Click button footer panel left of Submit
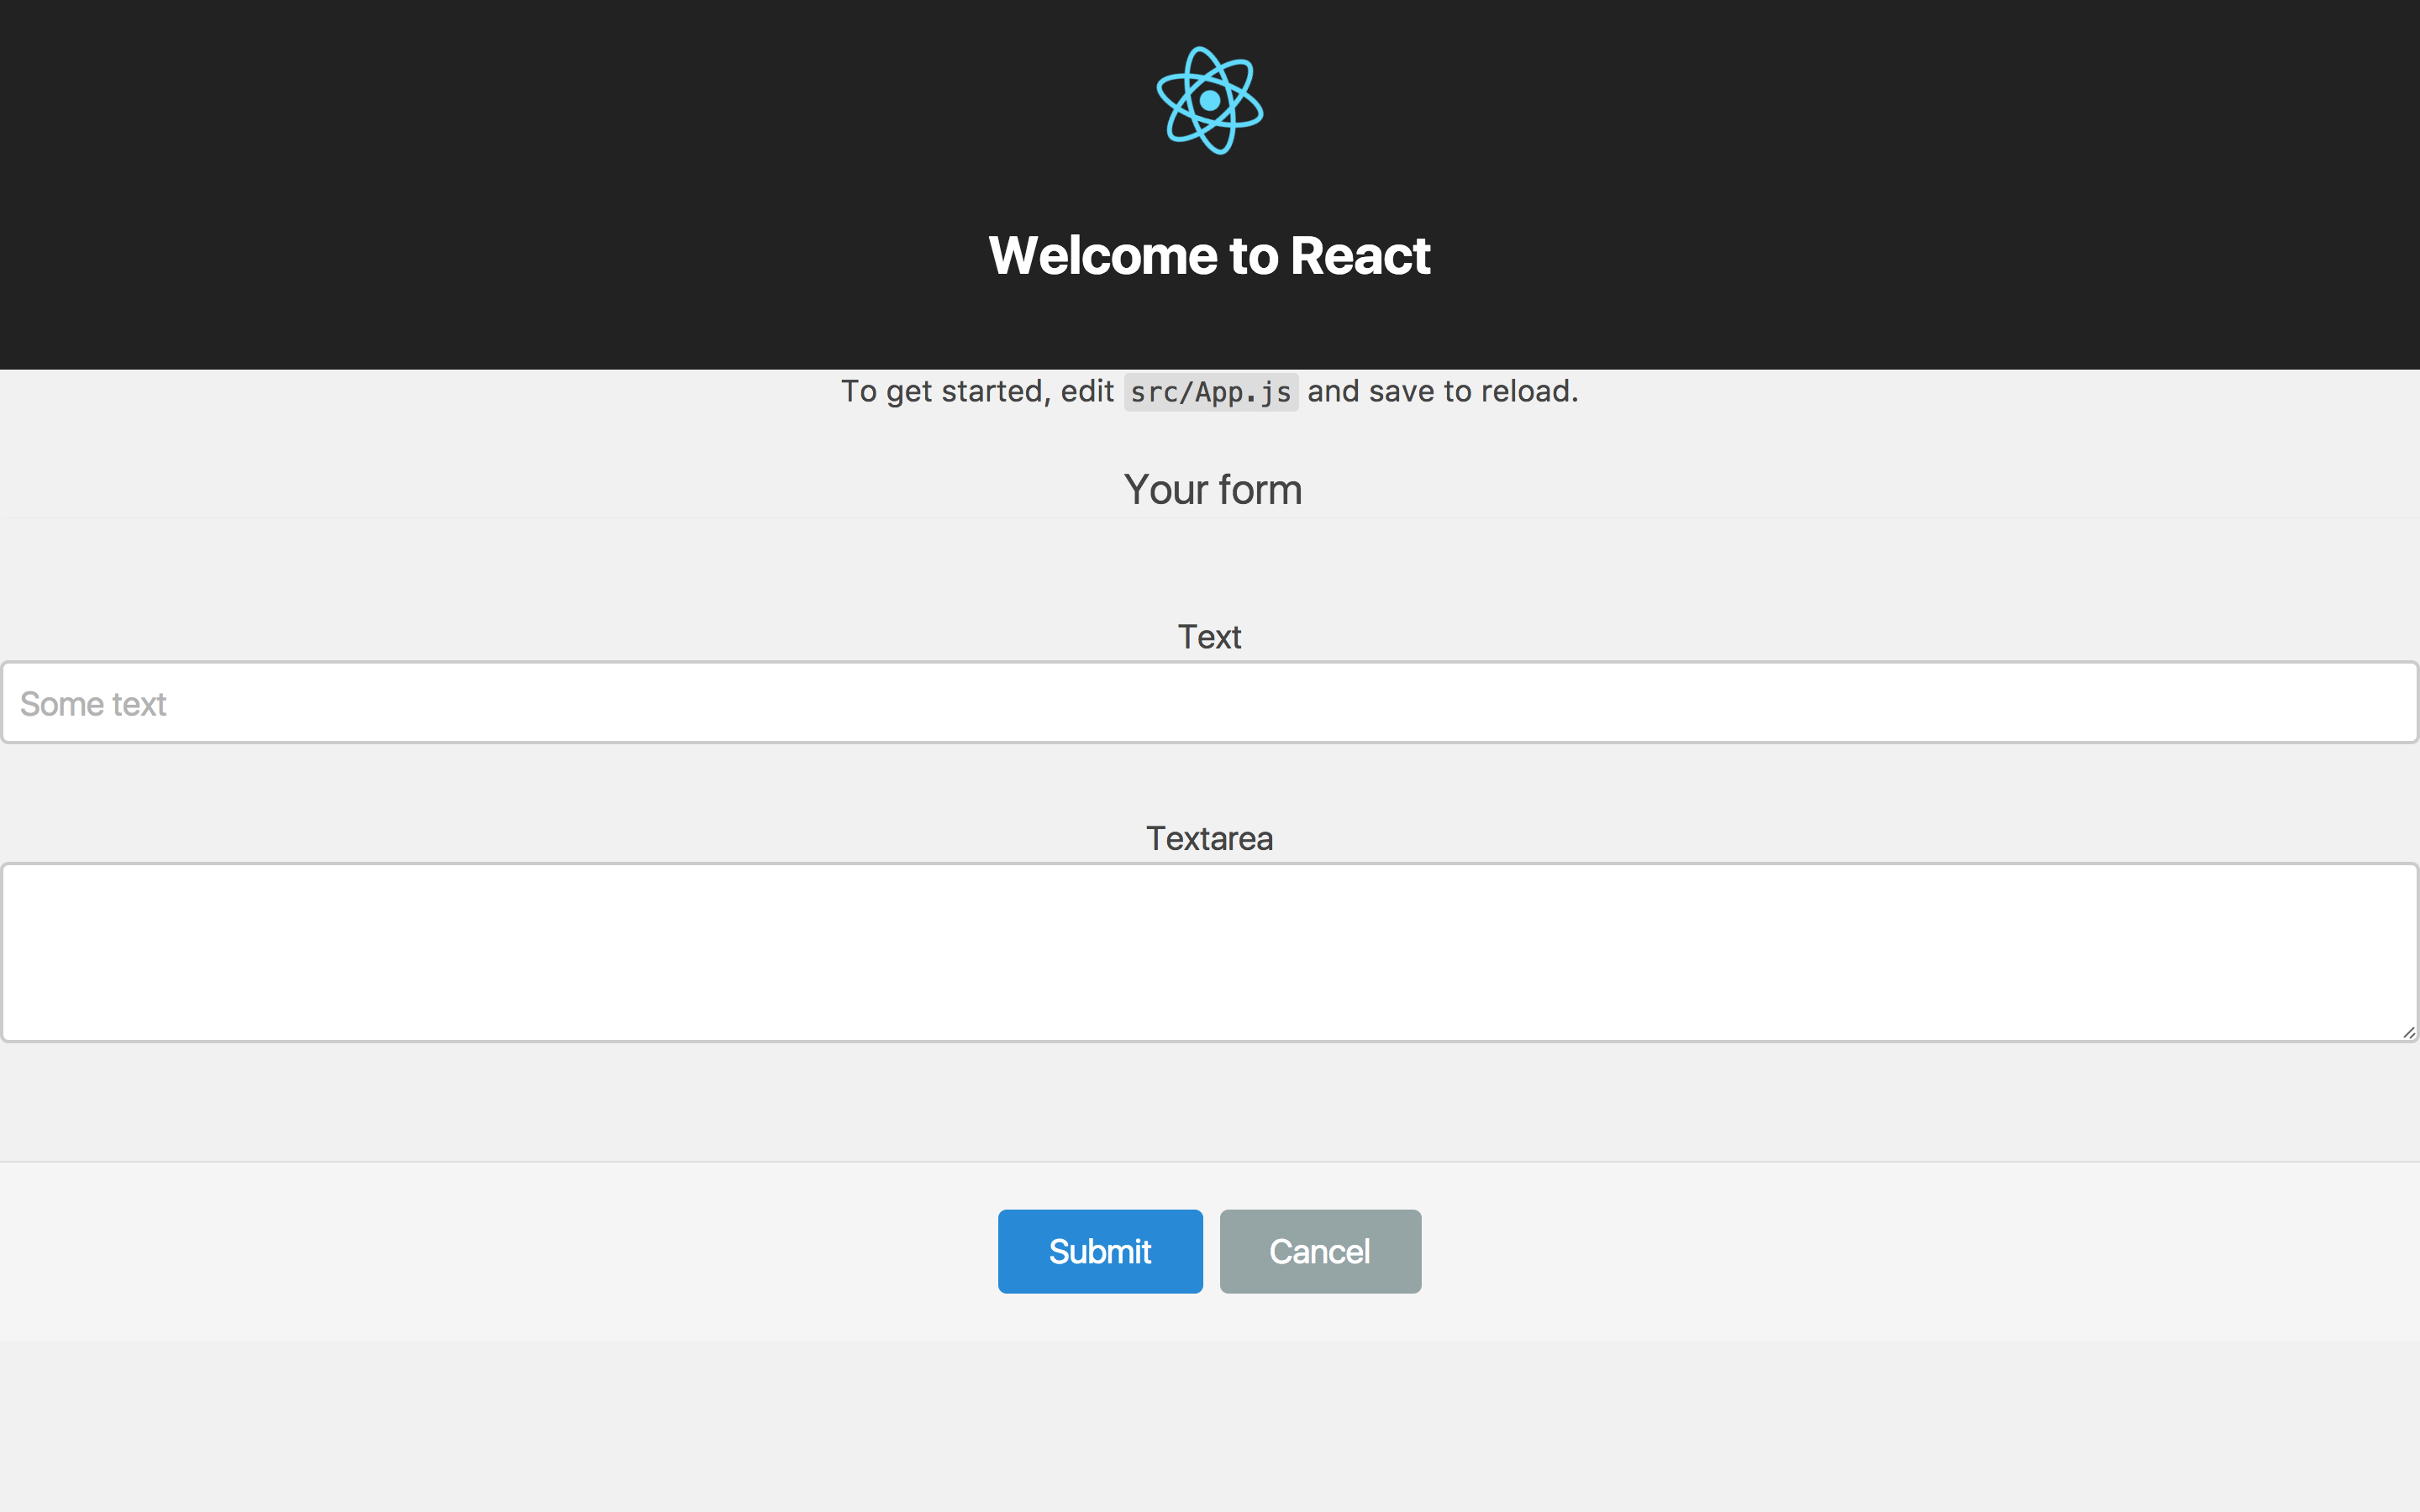 [x=500, y=1251]
